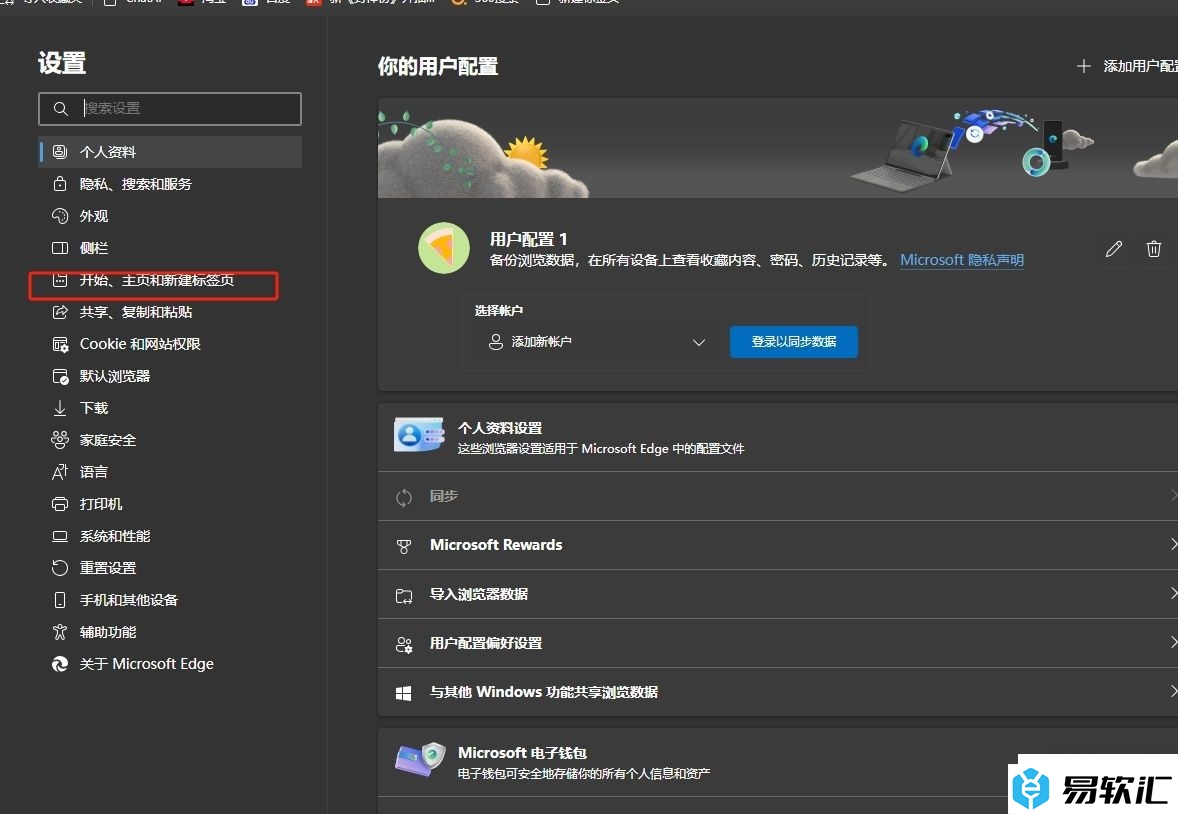Open the 打印机 printer settings
The height and width of the screenshot is (814, 1178).
coord(171,504)
